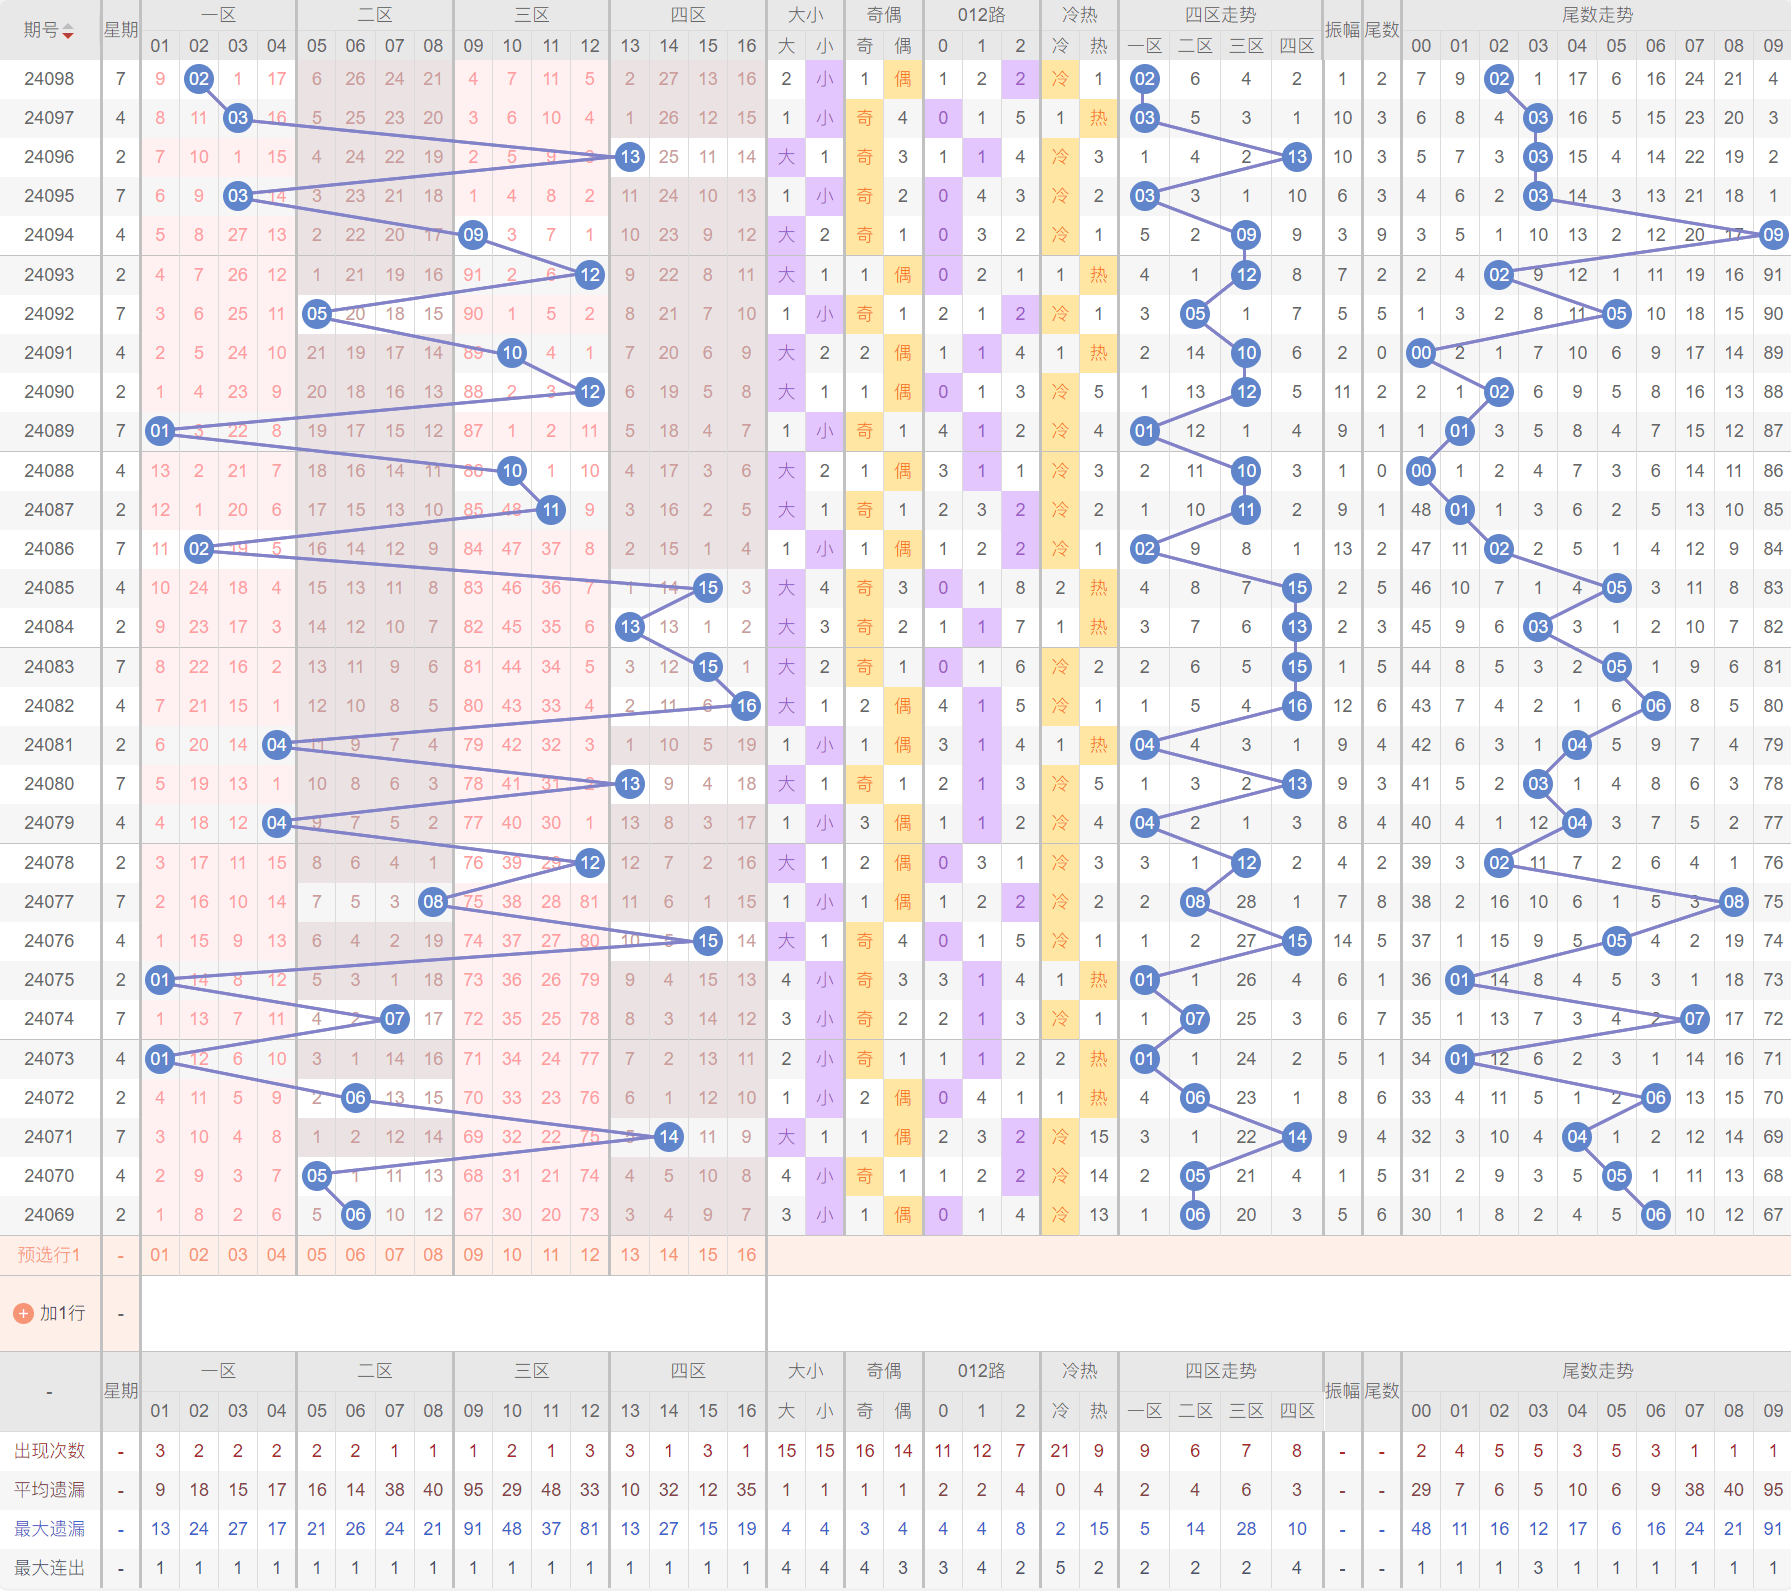This screenshot has width=1791, height=1592.
Task: Select number 02 in the 预选行1 row
Action: (x=199, y=1254)
